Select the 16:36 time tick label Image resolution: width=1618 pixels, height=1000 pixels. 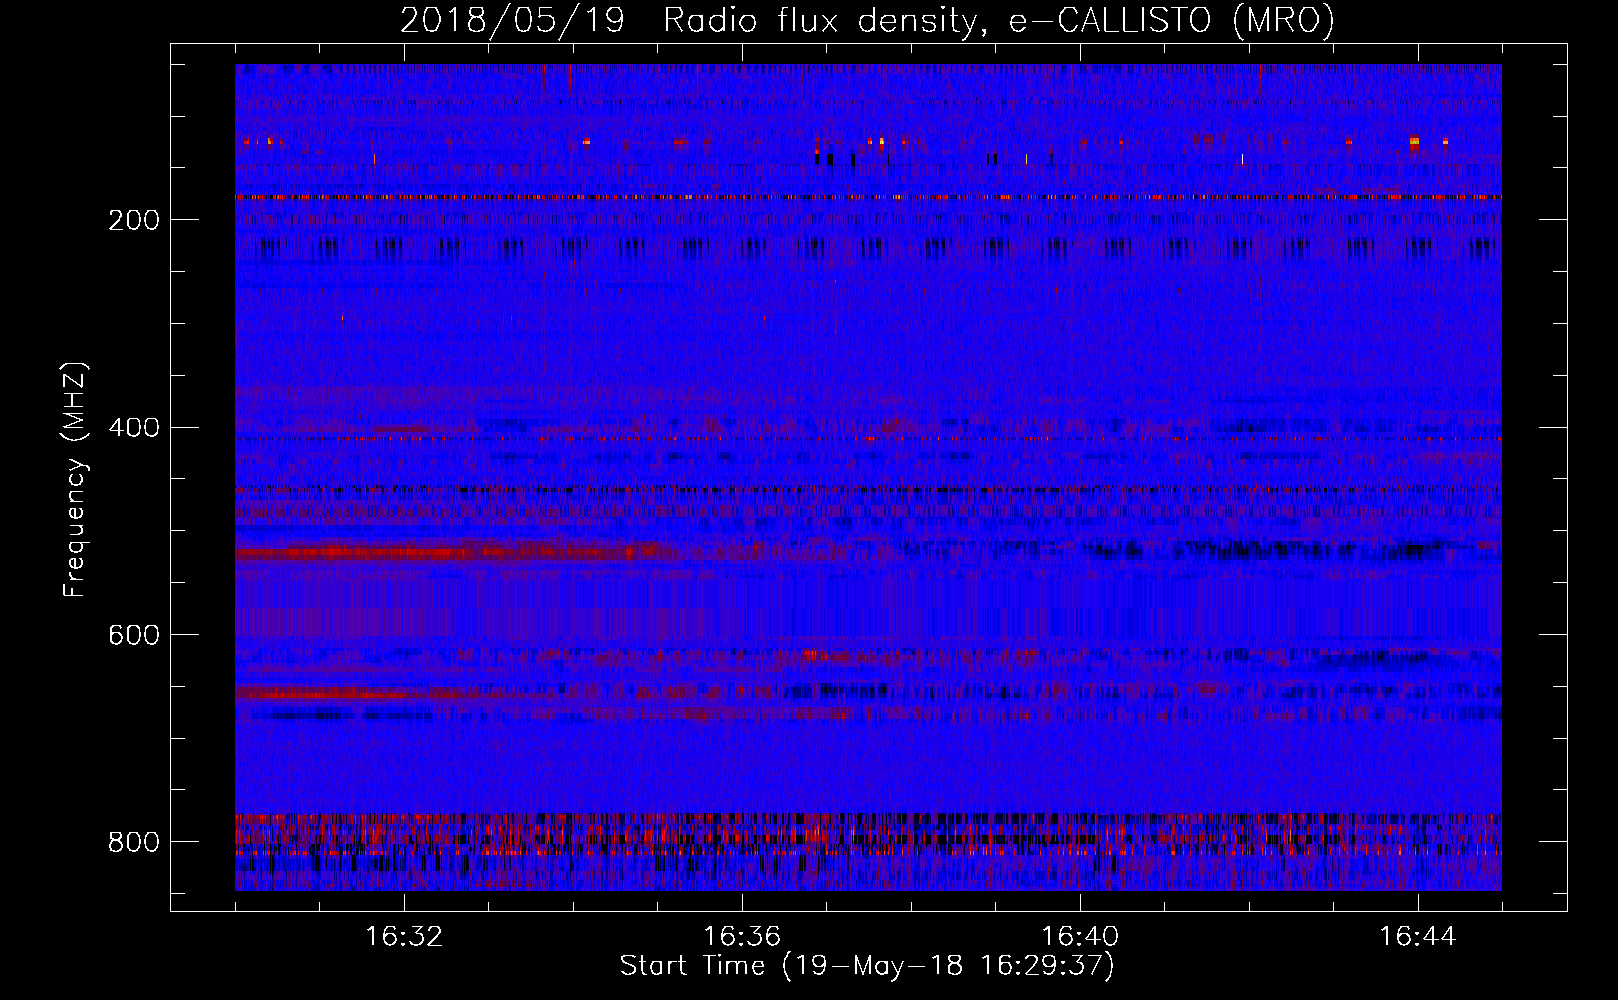click(x=742, y=937)
